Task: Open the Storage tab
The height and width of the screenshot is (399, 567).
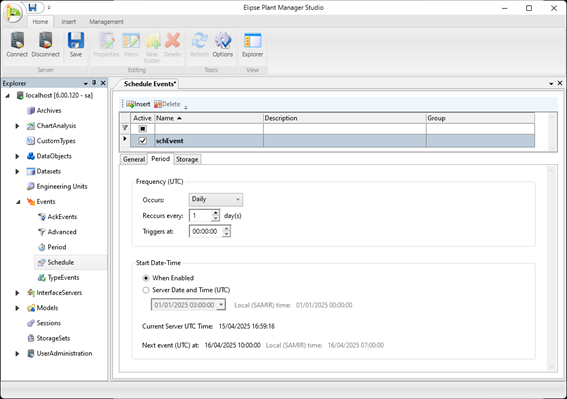Action: pos(187,159)
